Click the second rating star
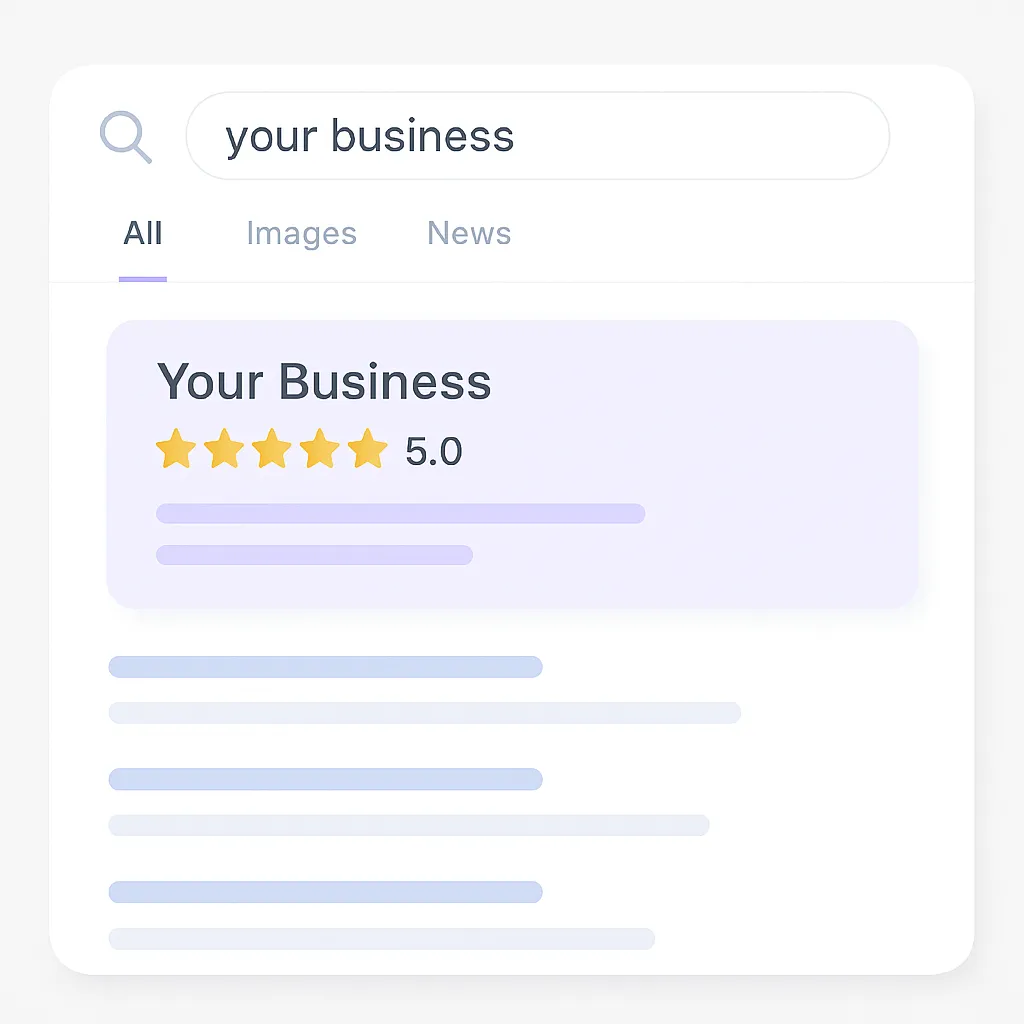Image resolution: width=1024 pixels, height=1024 pixels. 223,450
